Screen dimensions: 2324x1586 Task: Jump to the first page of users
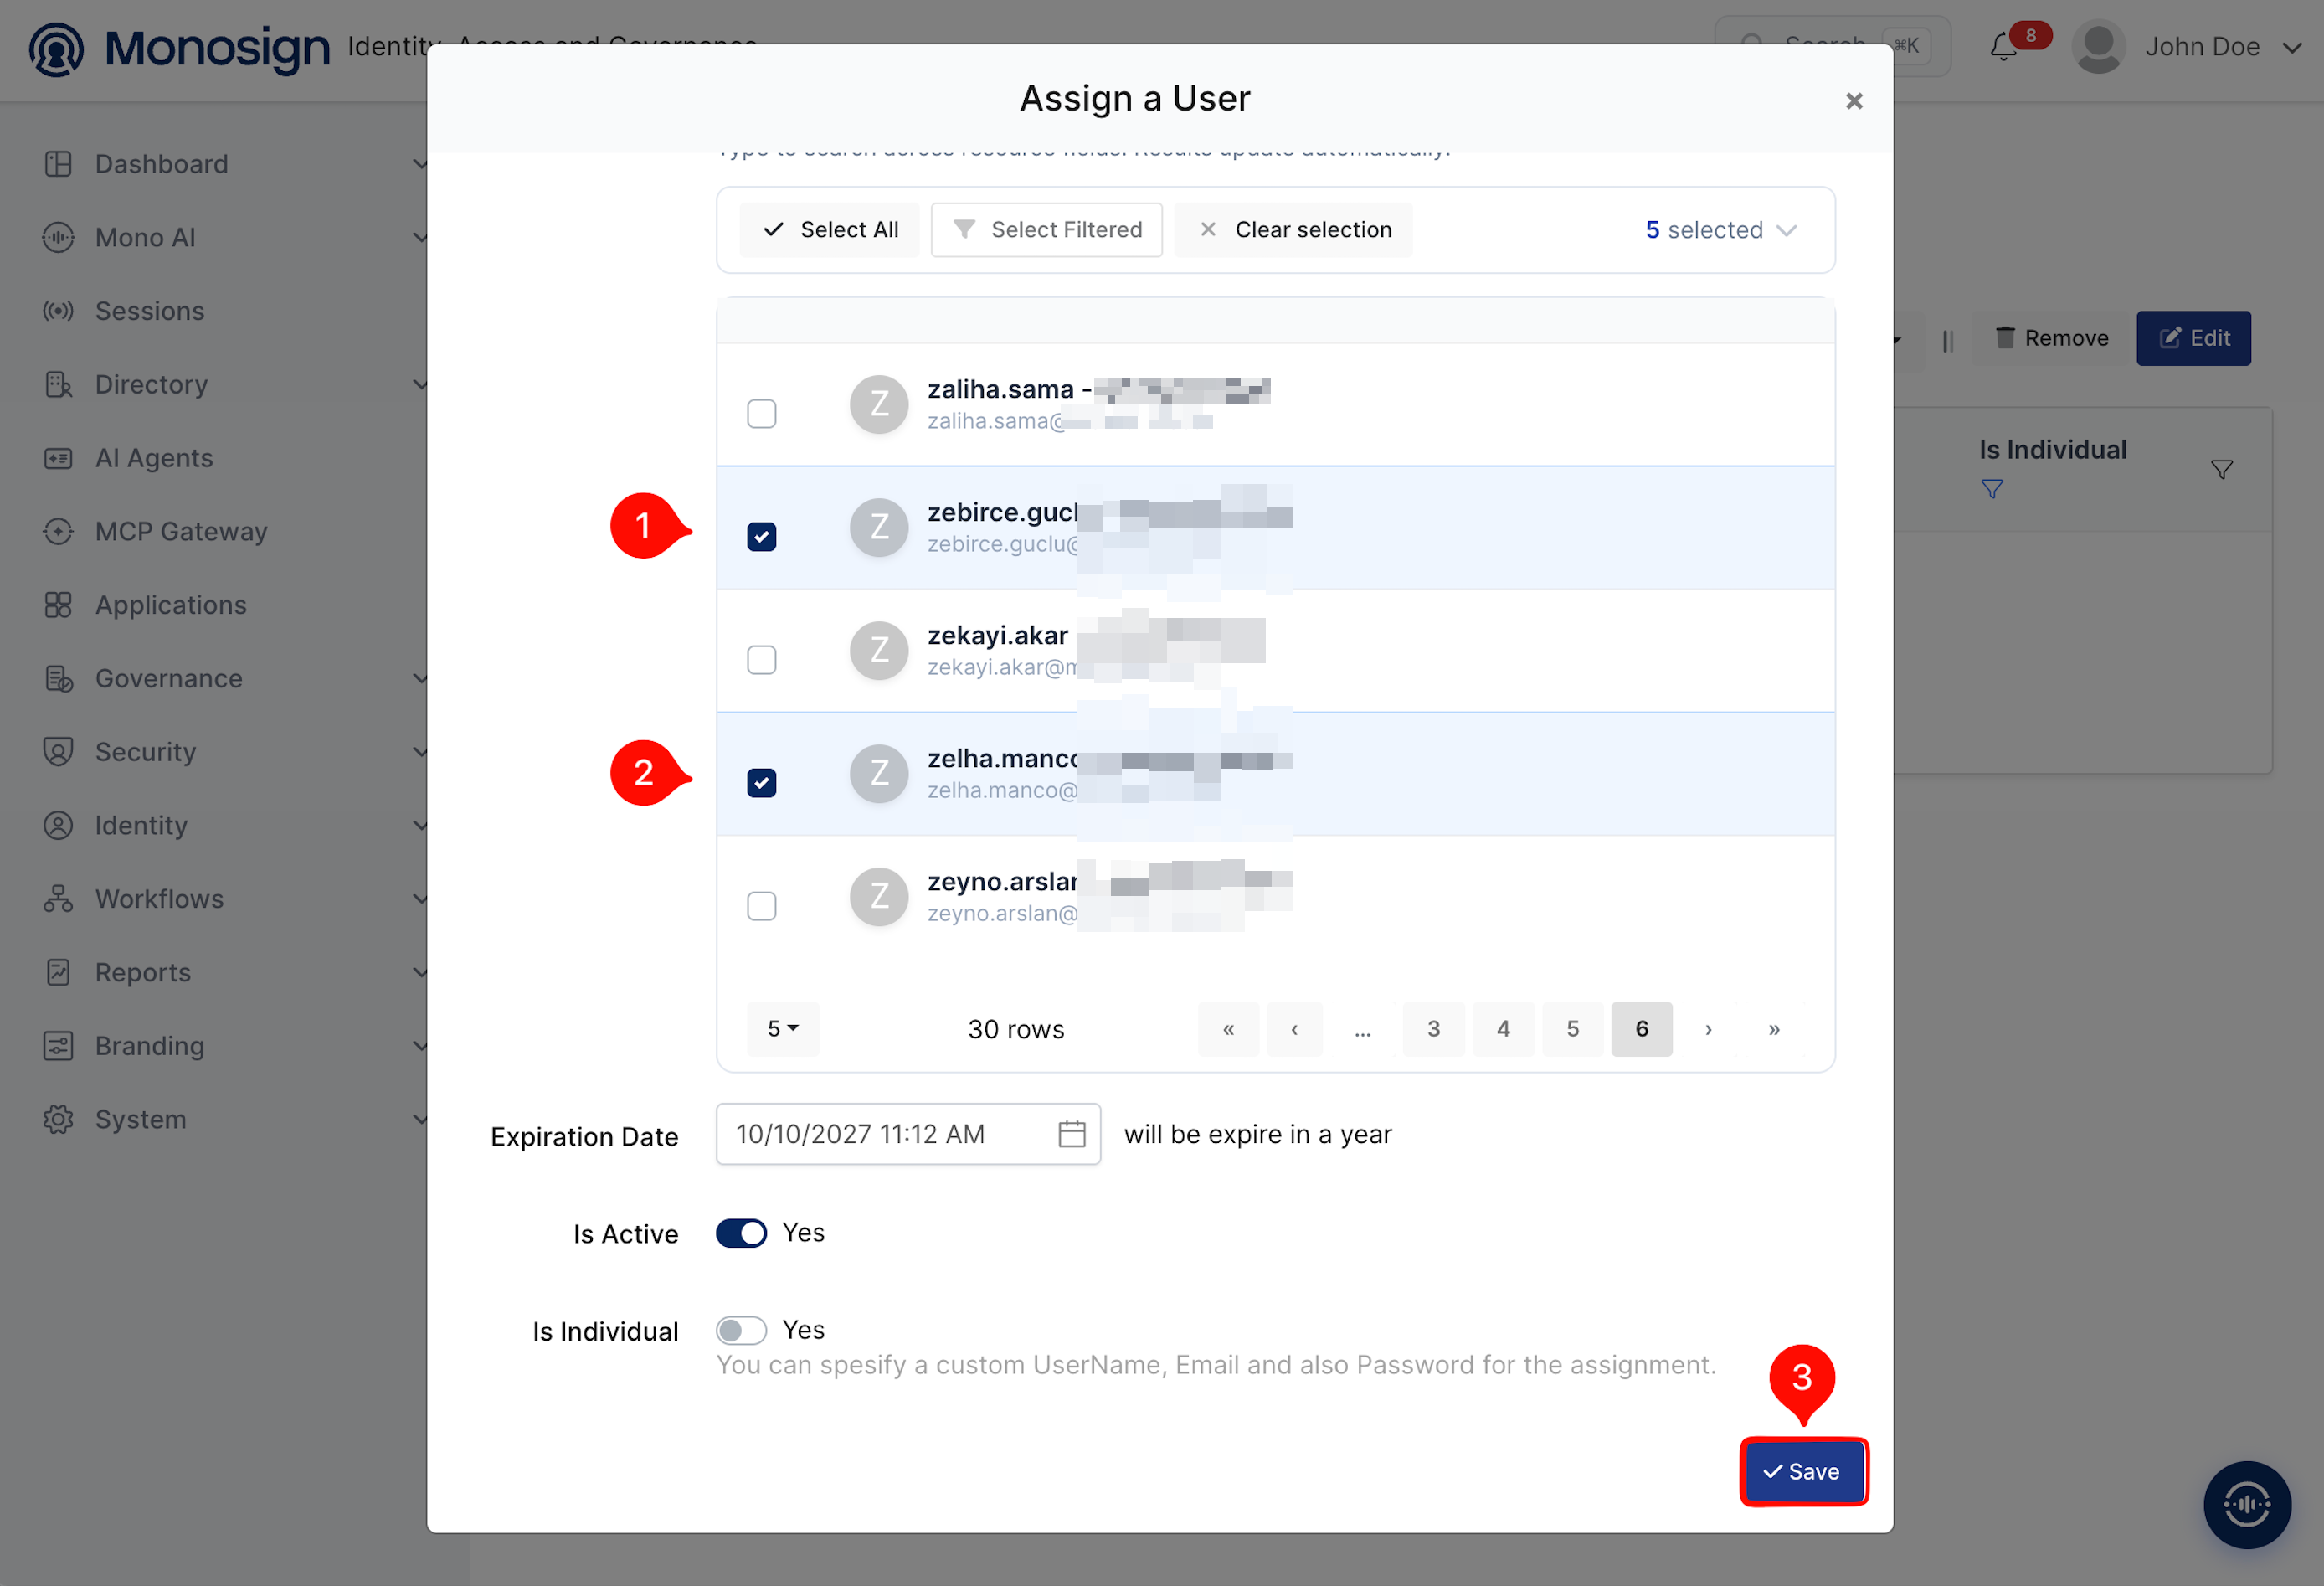(x=1228, y=1028)
